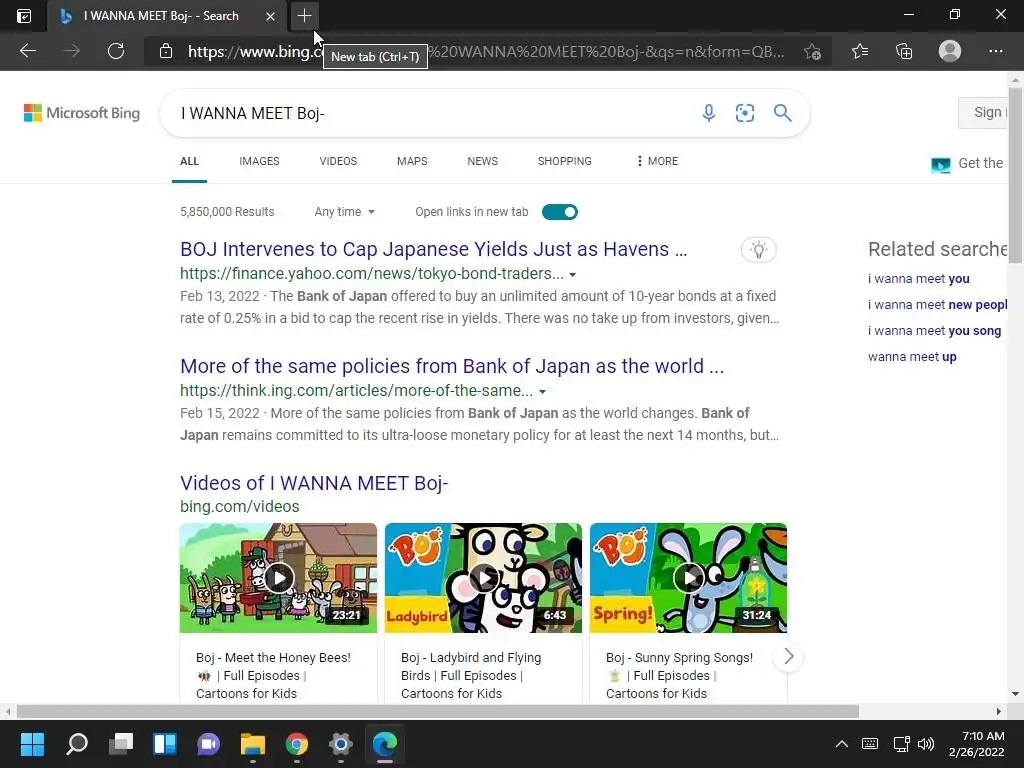This screenshot has height=768, width=1024.
Task: Select related search wanna meet up
Action: click(x=912, y=357)
